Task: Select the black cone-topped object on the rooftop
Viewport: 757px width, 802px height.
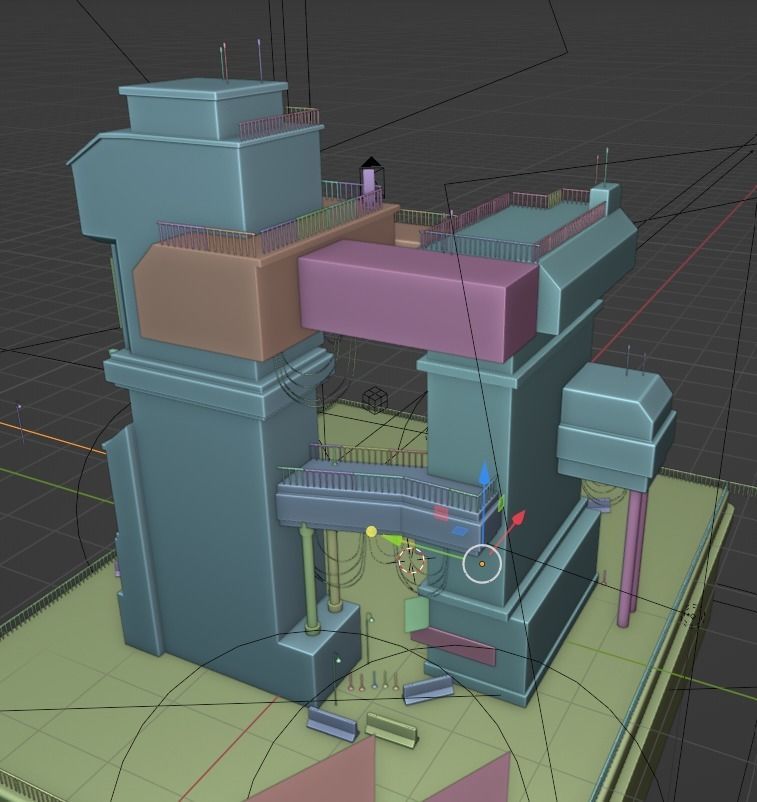Action: (370, 164)
